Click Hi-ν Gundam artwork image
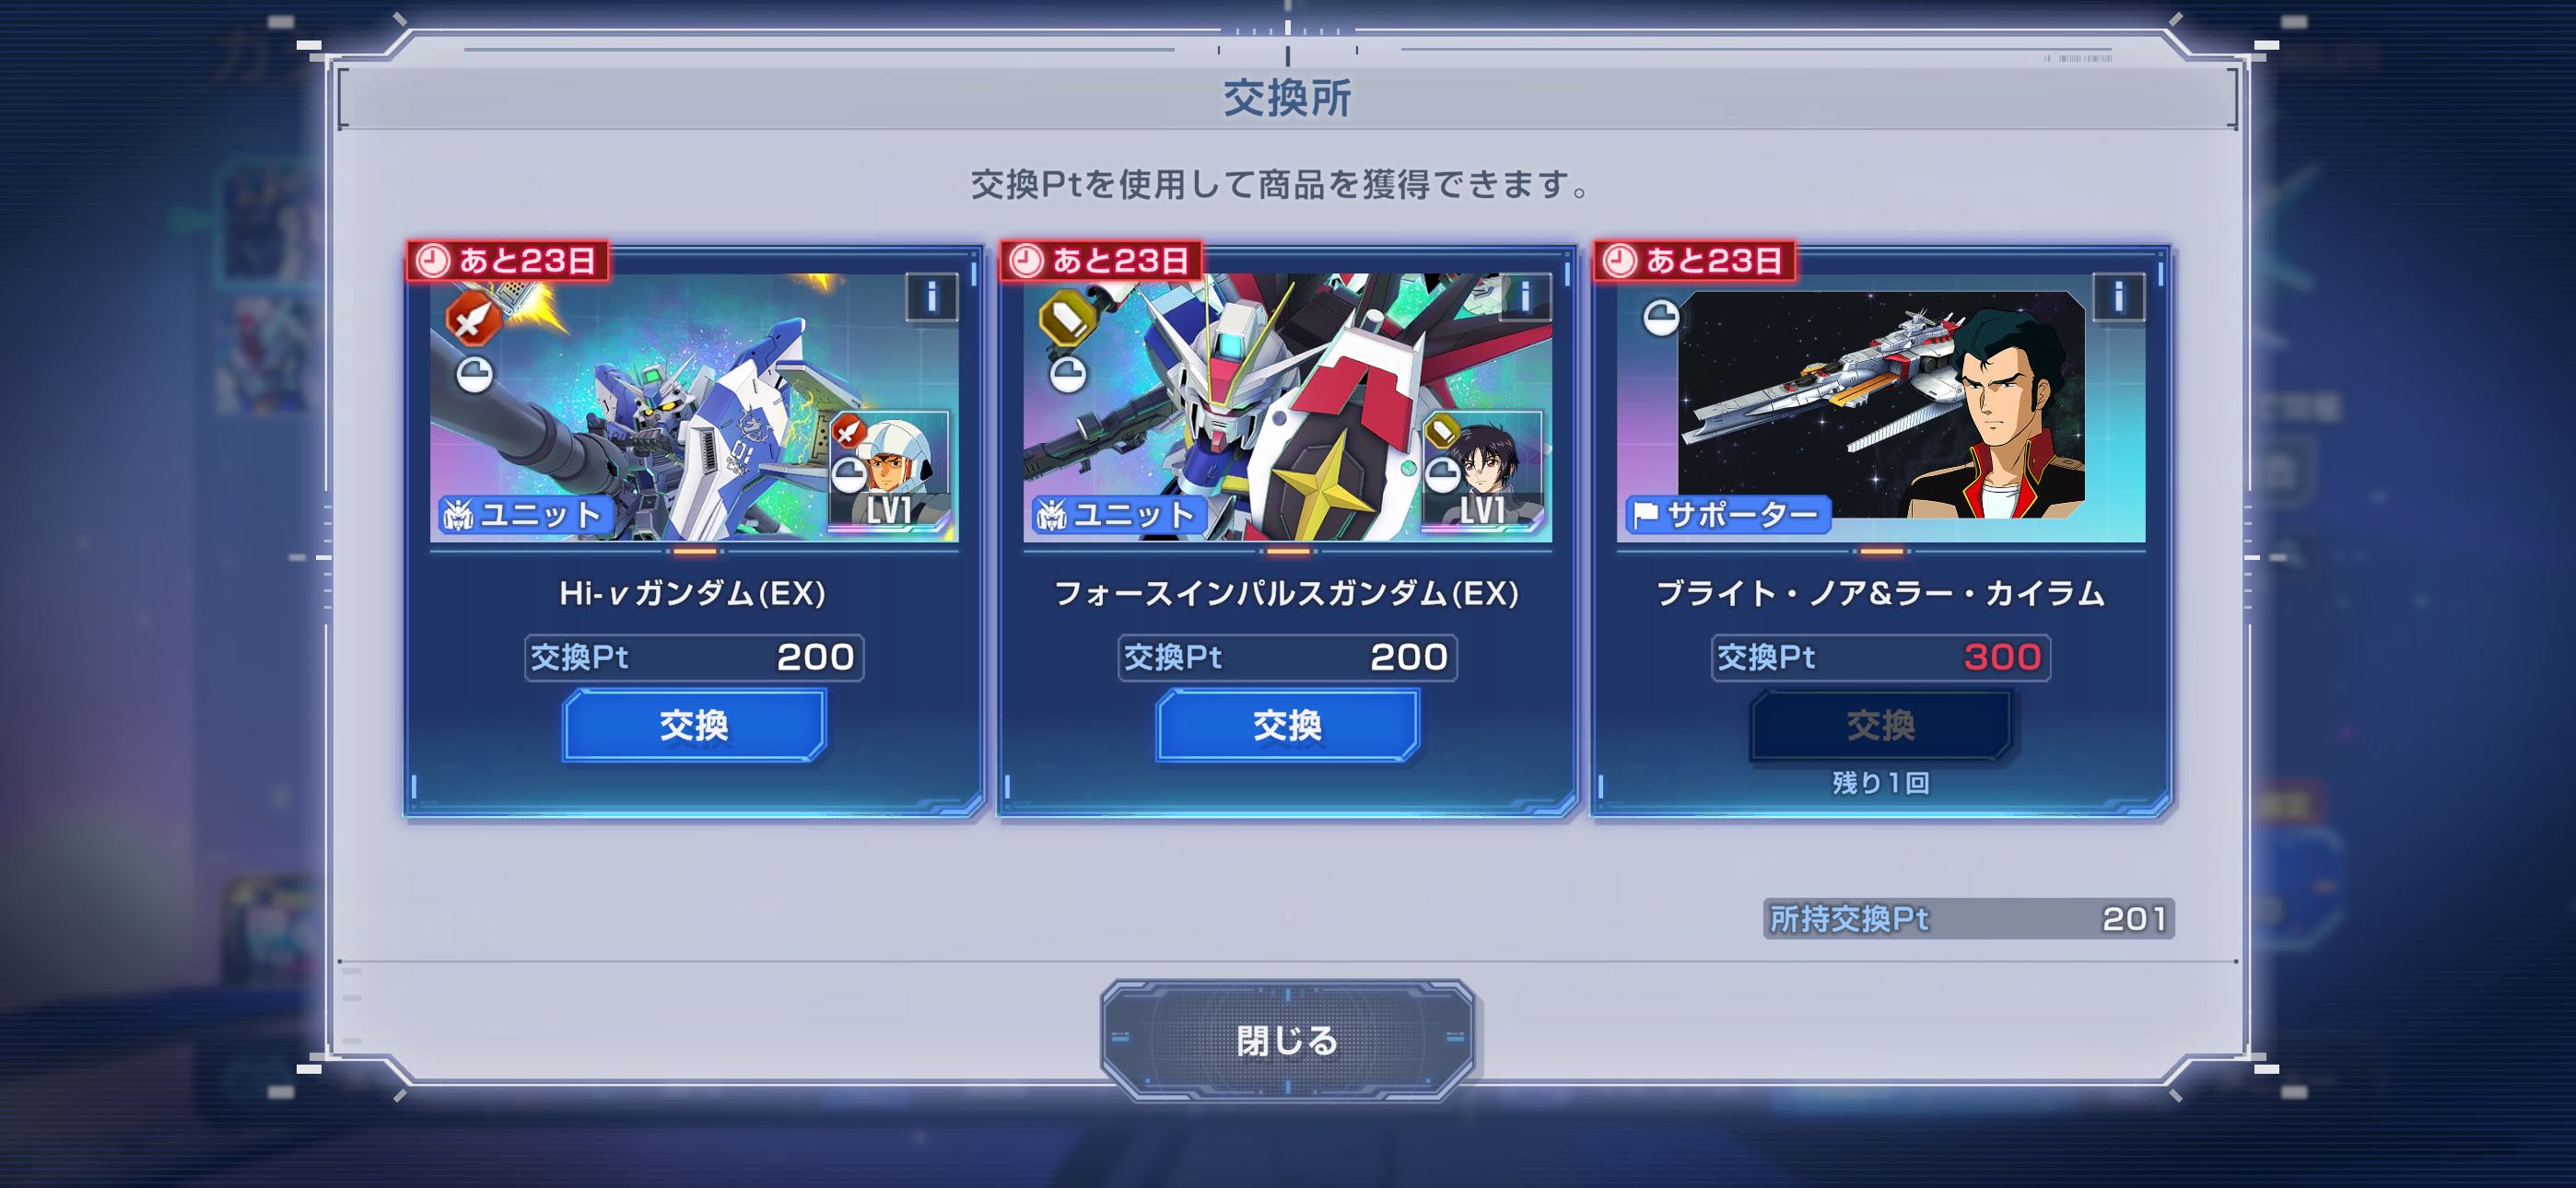Viewport: 2576px width, 1188px height. [694, 407]
